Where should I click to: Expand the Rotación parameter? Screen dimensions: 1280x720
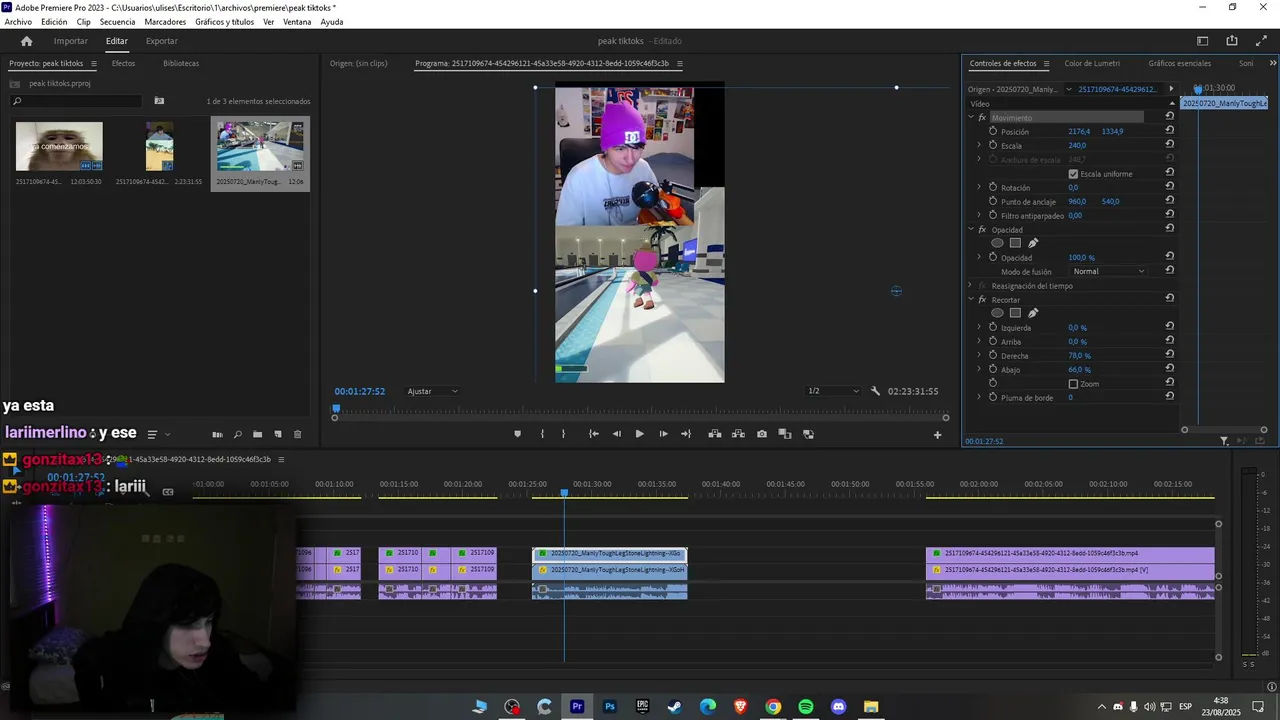pyautogui.click(x=979, y=187)
